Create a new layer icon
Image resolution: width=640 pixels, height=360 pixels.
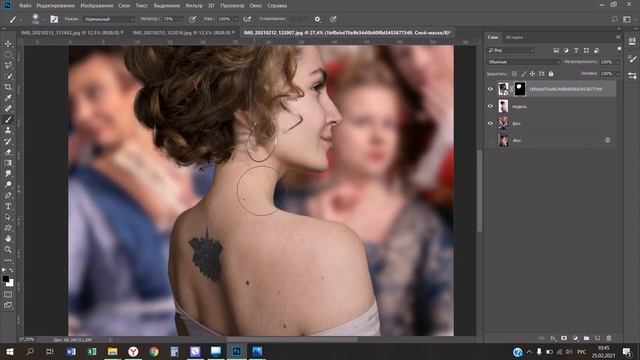597,338
